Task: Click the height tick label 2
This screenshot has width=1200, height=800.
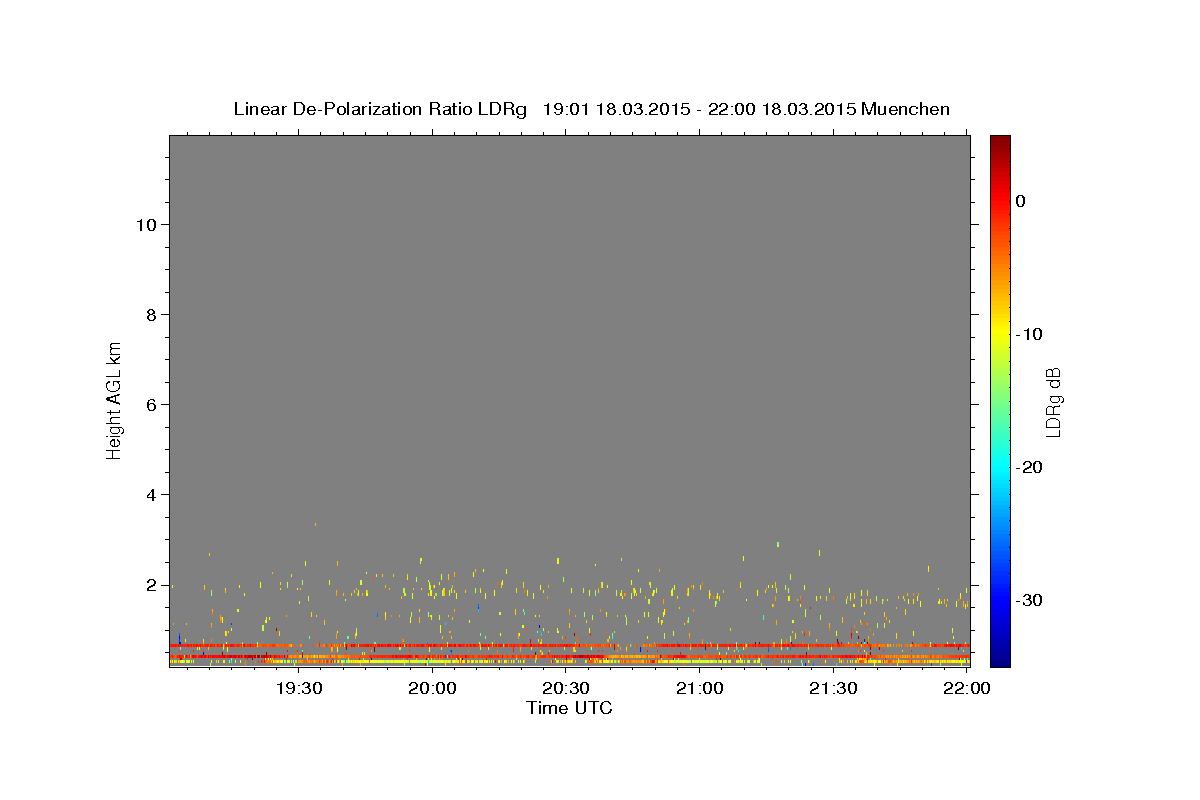Action: 149,585
